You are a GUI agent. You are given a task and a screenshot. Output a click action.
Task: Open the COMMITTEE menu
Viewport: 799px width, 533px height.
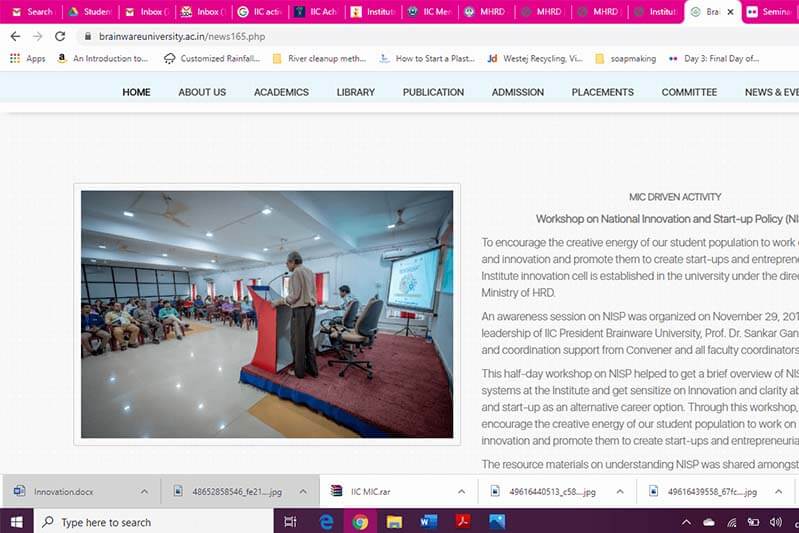689,92
